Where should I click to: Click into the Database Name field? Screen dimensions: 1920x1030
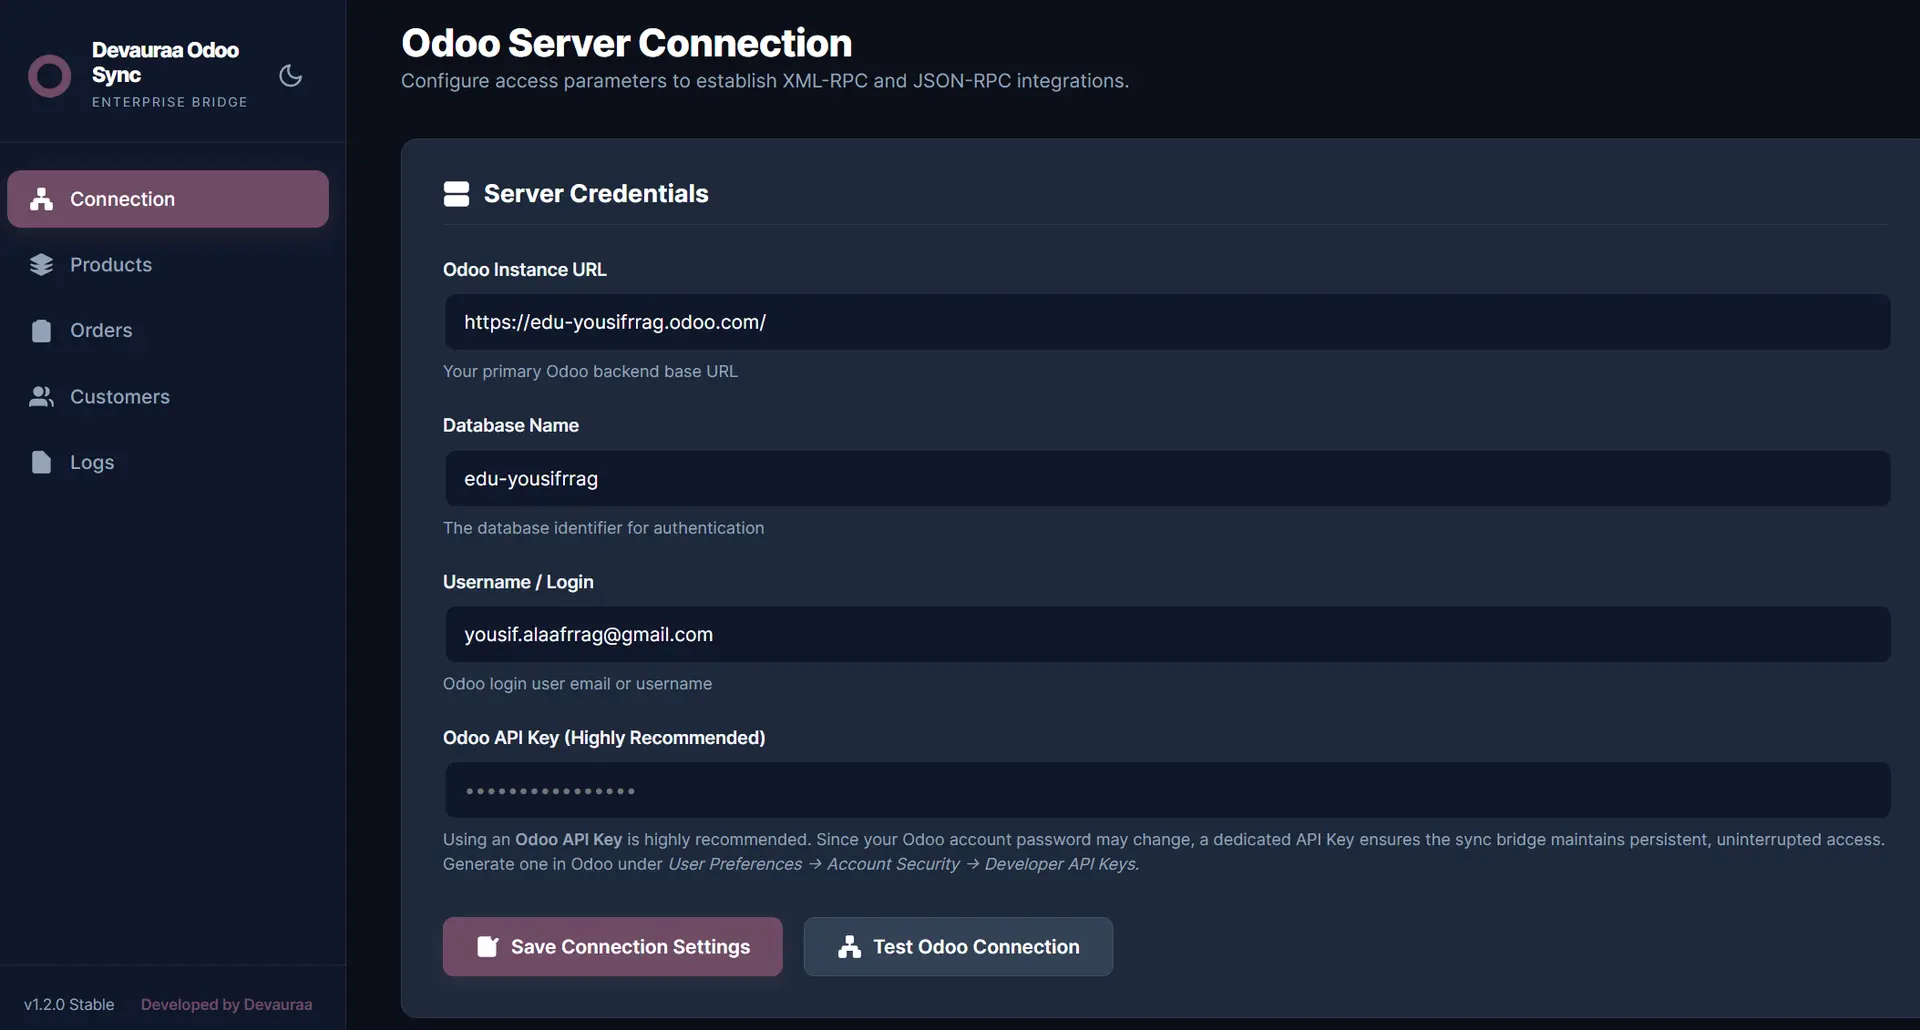coord(1167,478)
